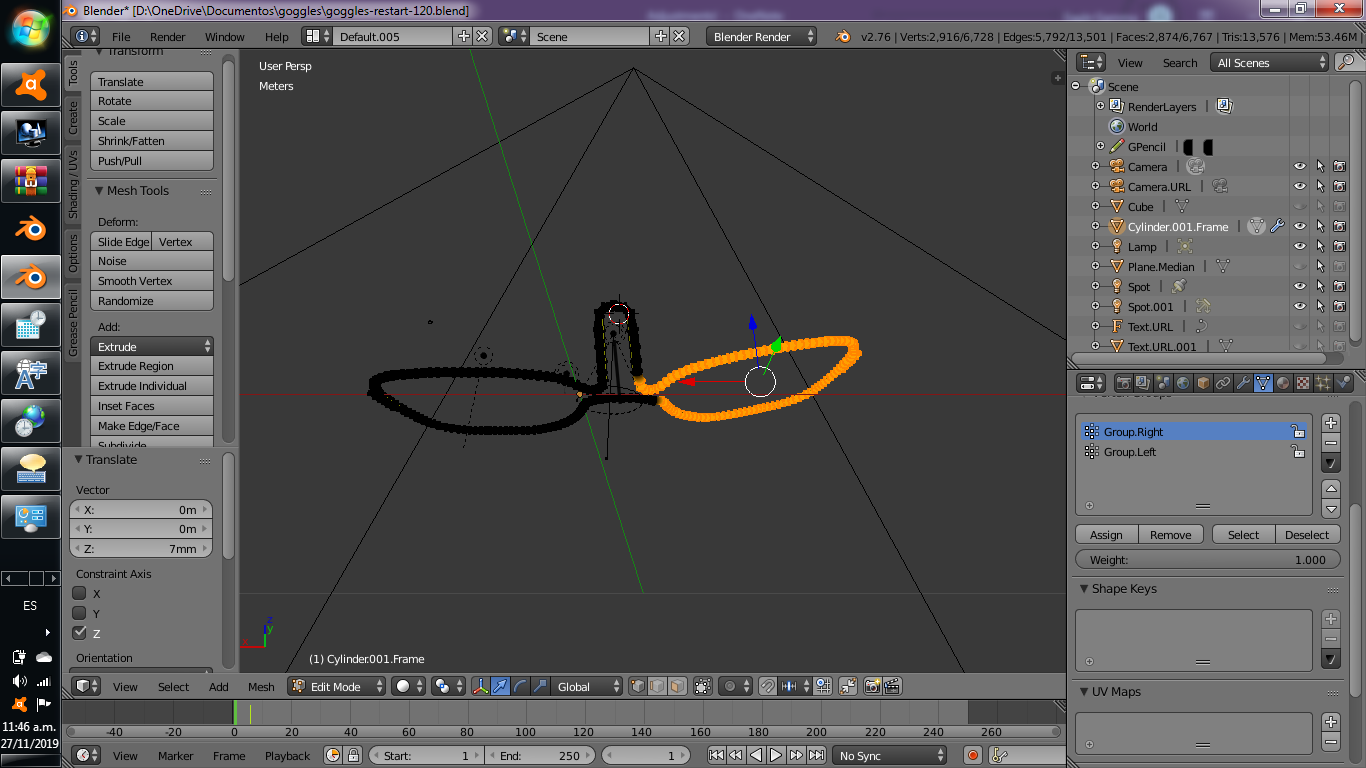Select the rotate manipulator arc icon

click(x=521, y=686)
